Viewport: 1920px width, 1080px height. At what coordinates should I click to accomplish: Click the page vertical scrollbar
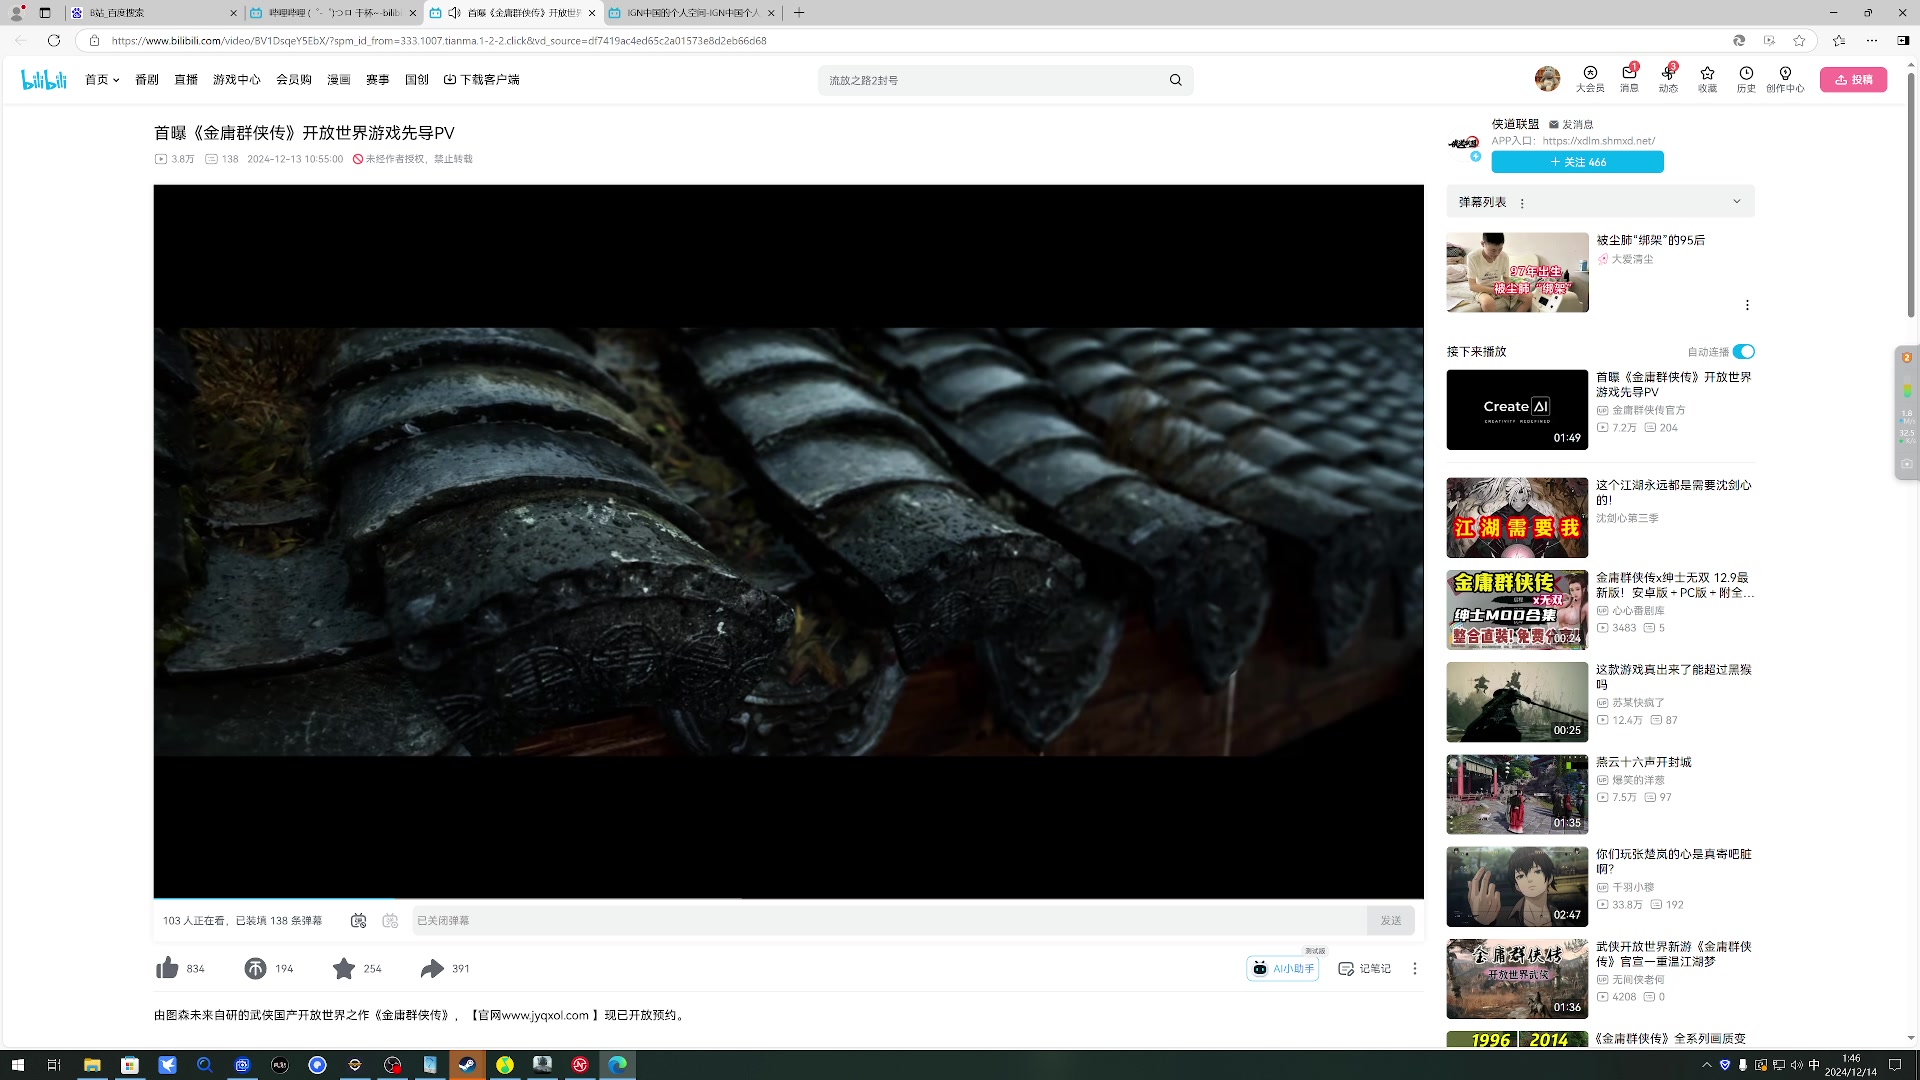(1911, 195)
